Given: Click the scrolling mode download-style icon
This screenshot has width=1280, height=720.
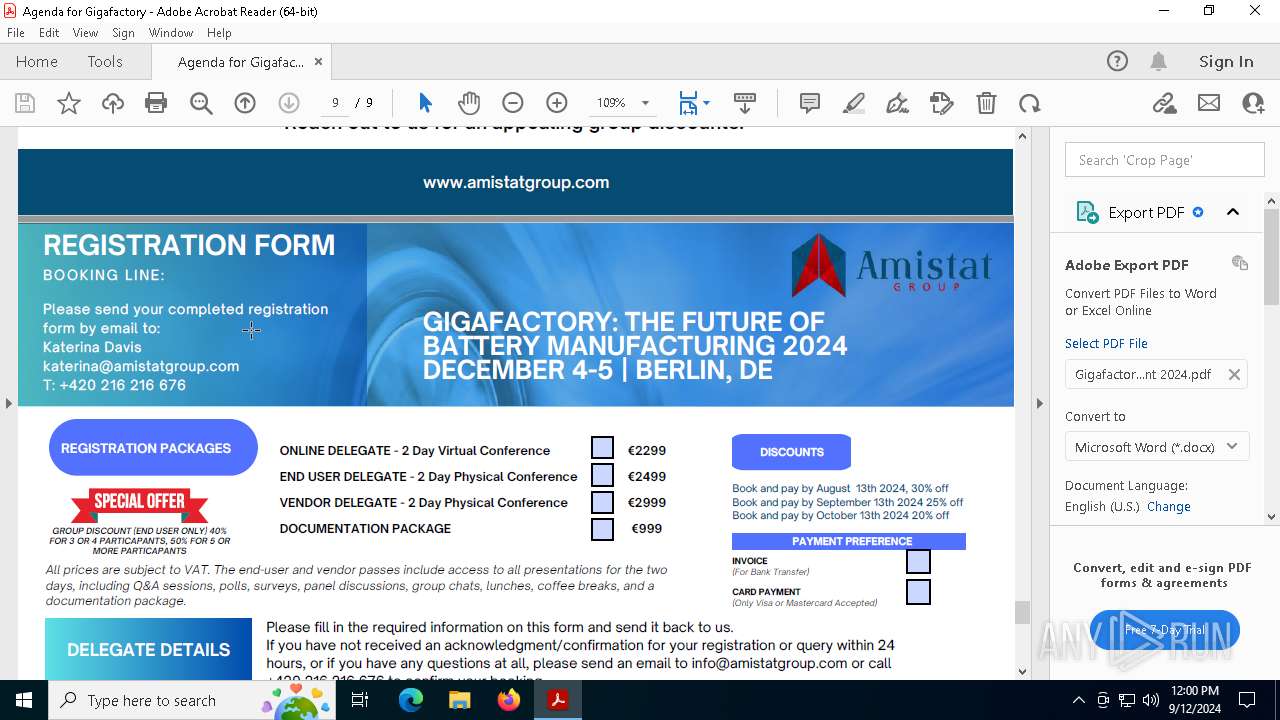Looking at the screenshot, I should (x=745, y=103).
